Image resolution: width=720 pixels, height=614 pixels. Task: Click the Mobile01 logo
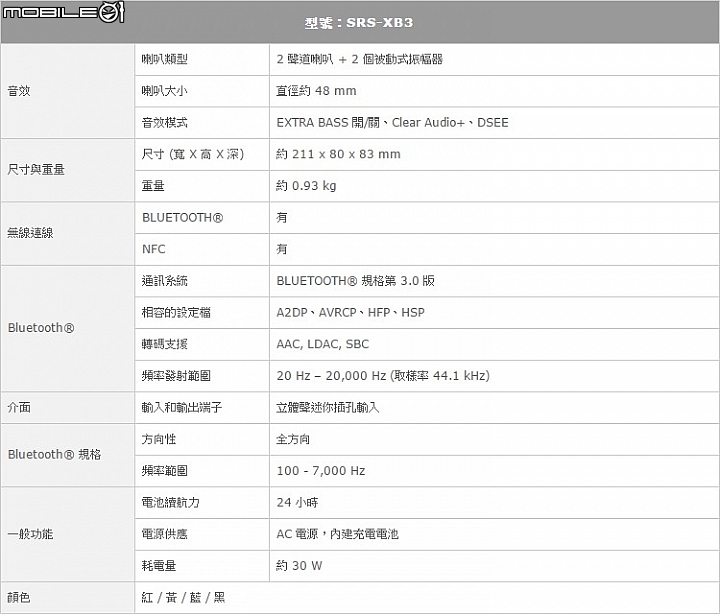[x=63, y=12]
